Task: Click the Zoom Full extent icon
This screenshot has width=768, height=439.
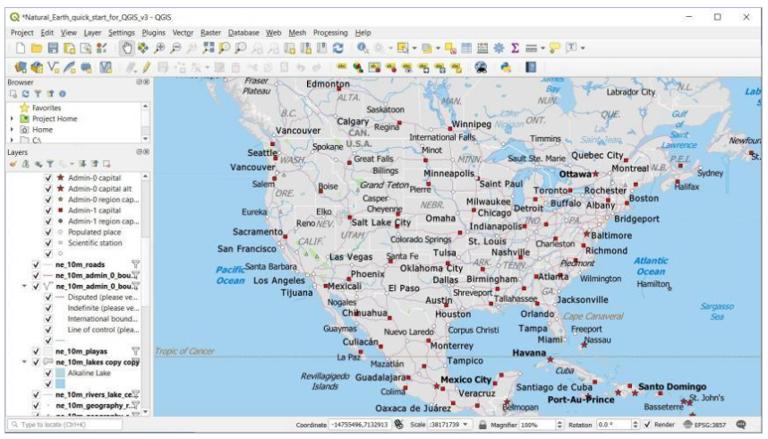Action: click(x=209, y=48)
